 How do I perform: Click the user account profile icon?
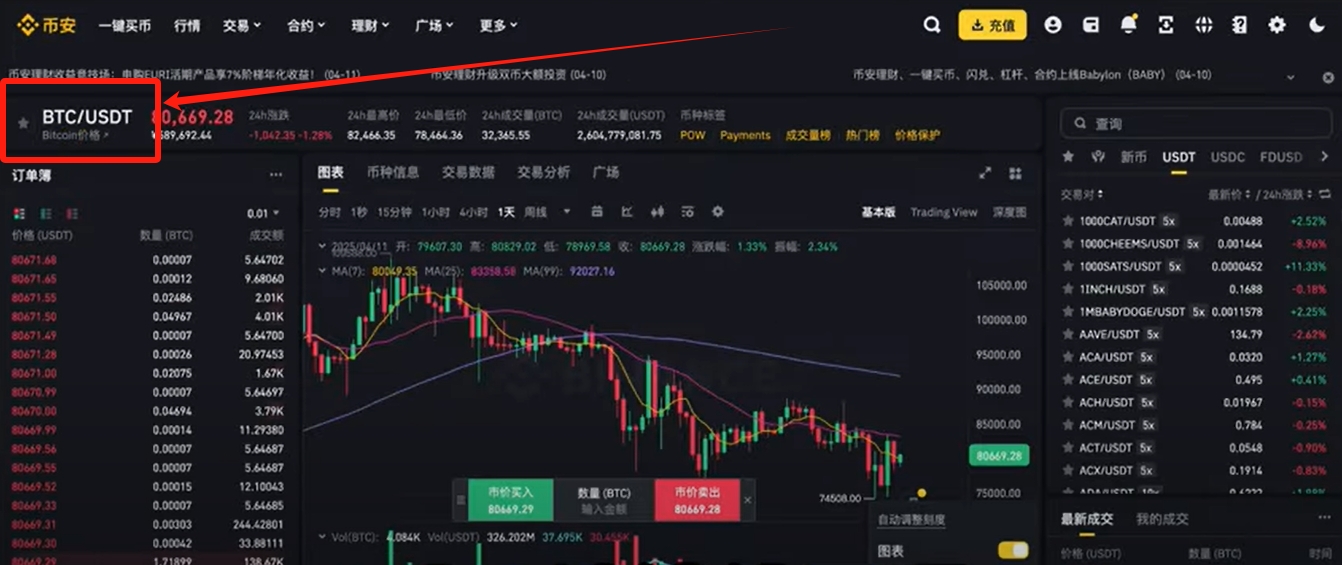pyautogui.click(x=1053, y=25)
